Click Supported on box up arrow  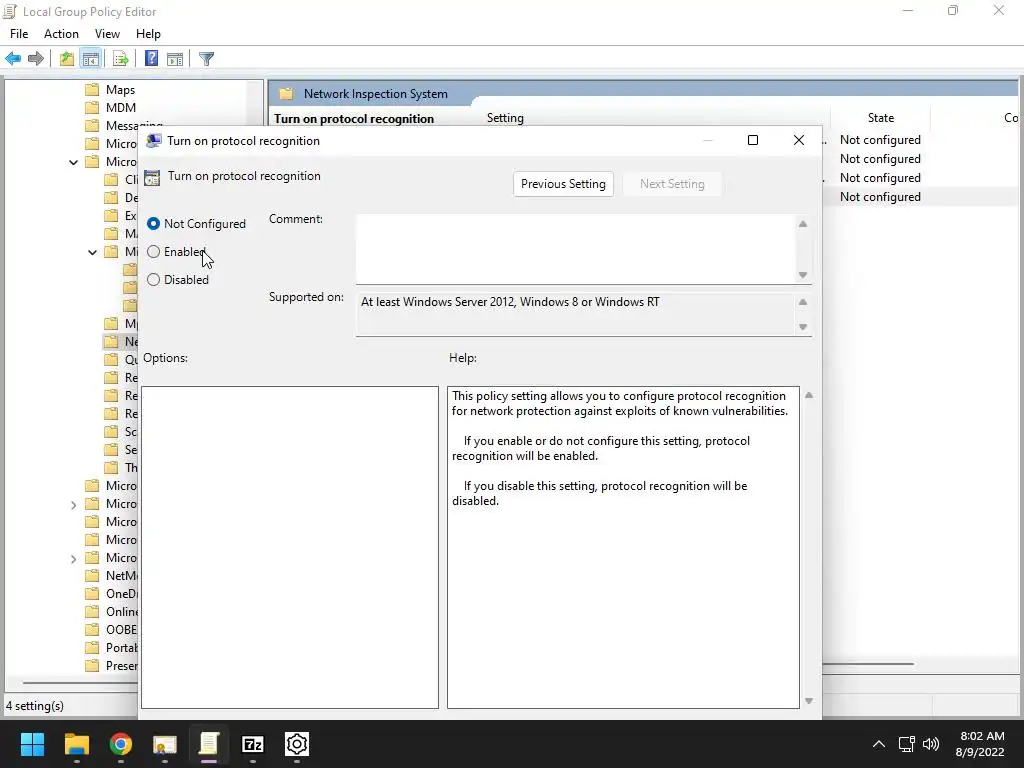pos(803,302)
